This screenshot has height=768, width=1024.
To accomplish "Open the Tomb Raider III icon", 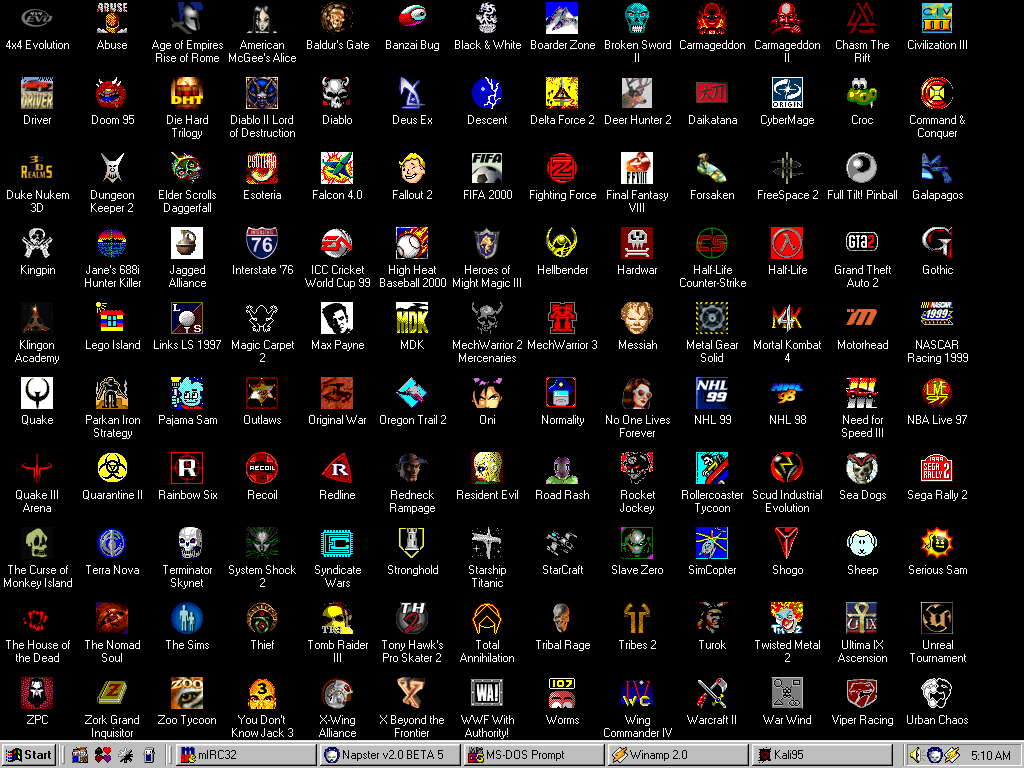I will click(337, 618).
